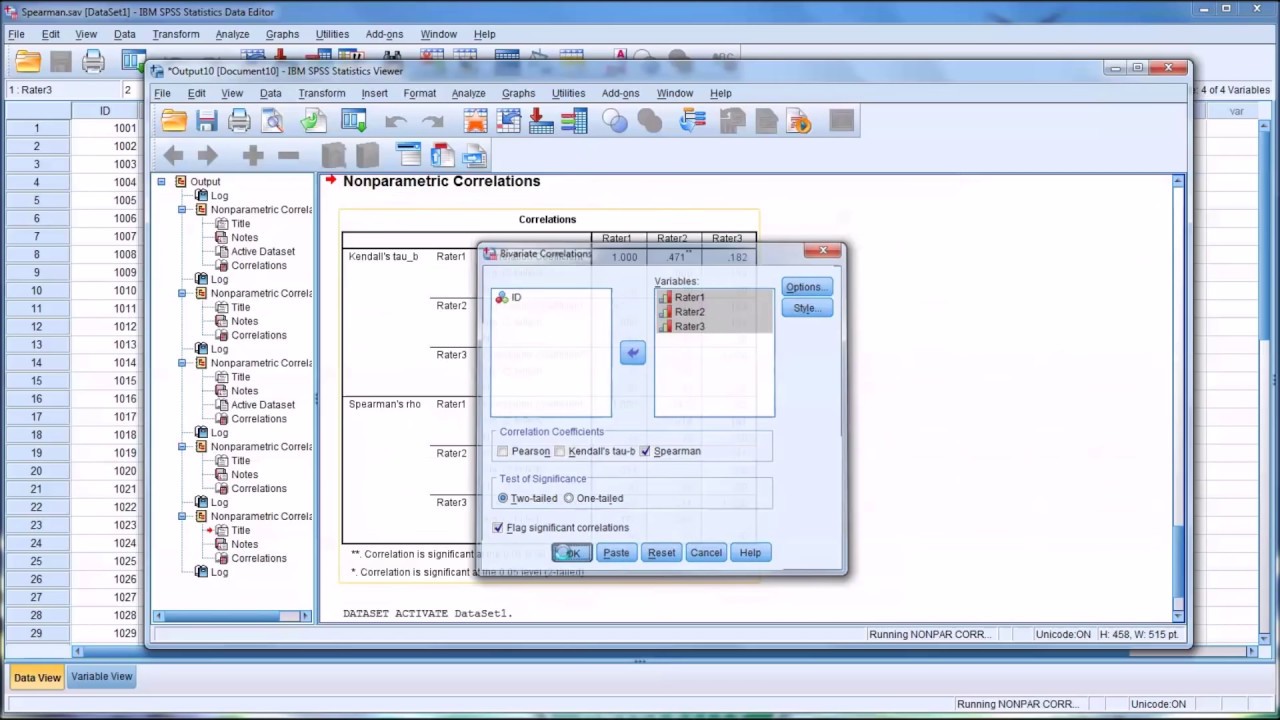Image resolution: width=1280 pixels, height=720 pixels.
Task: Open the Variables info icon
Action: [x=574, y=121]
